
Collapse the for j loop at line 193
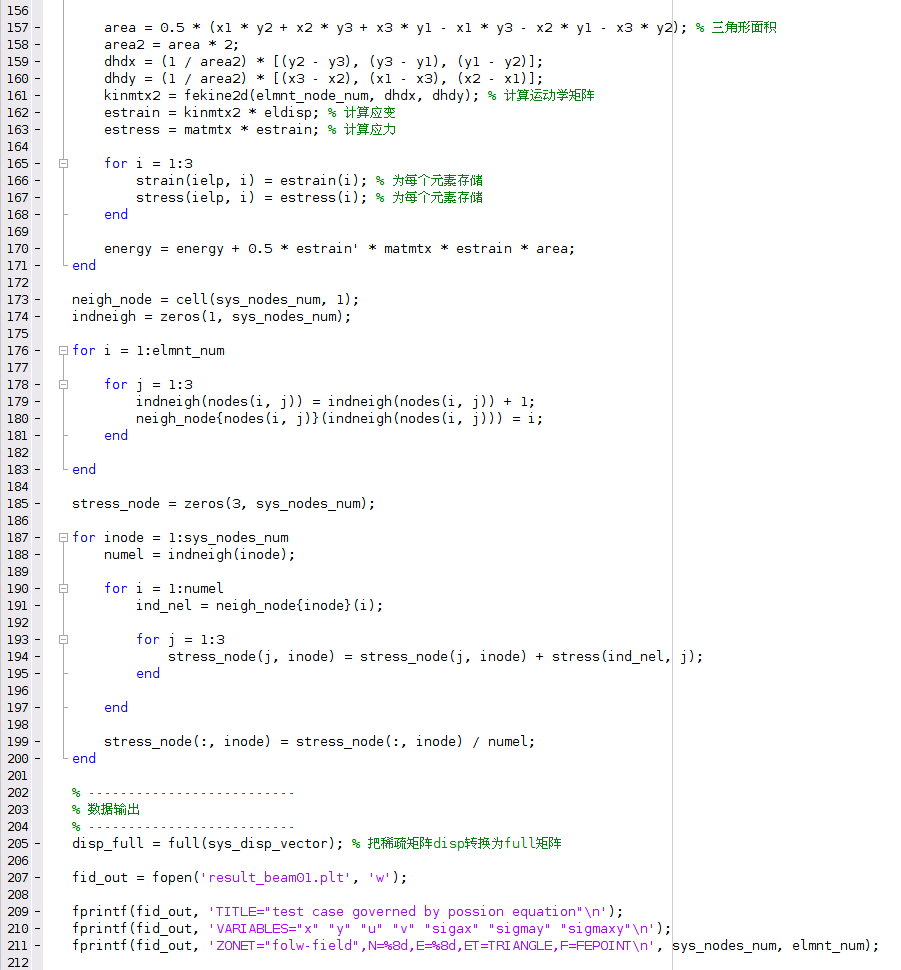coord(63,639)
